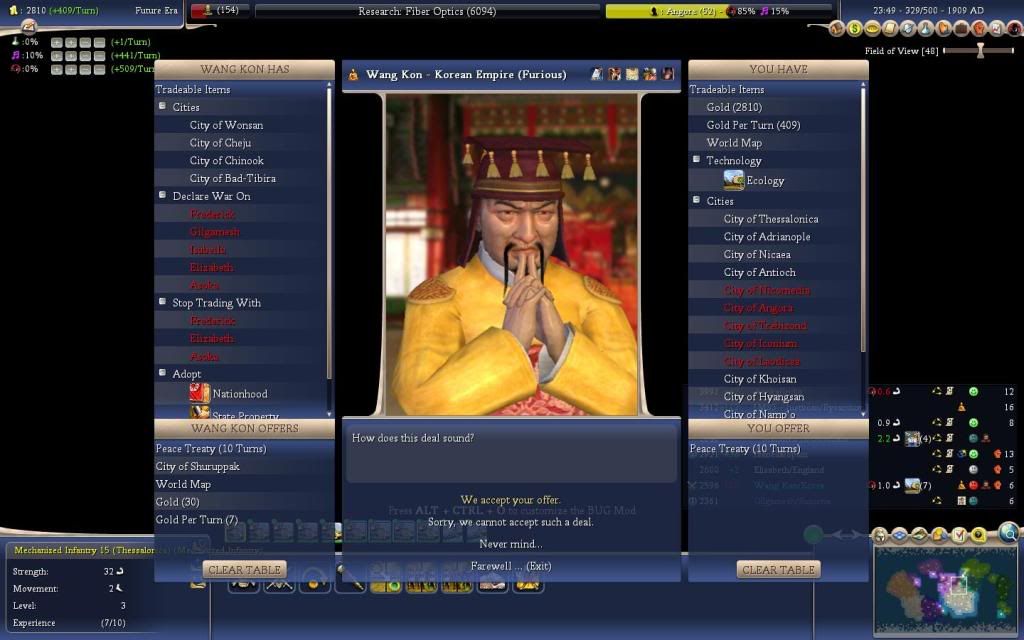Collapse the Declare War On group
The width and height of the screenshot is (1024, 640).
[x=162, y=195]
